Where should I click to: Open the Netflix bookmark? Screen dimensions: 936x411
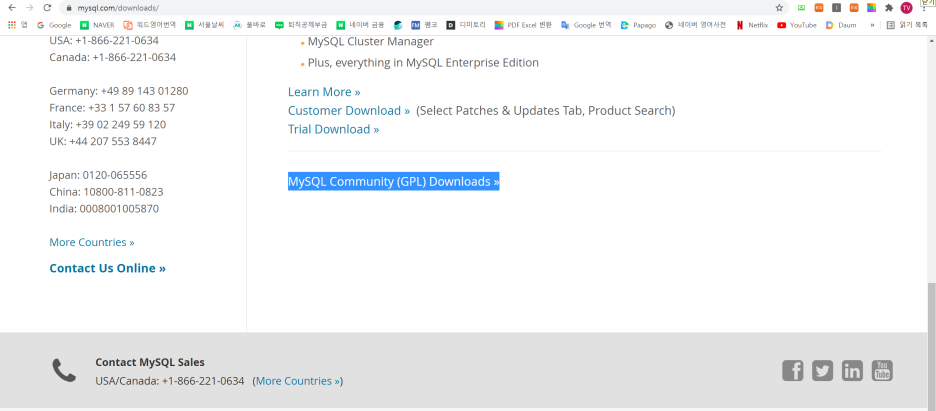point(752,25)
